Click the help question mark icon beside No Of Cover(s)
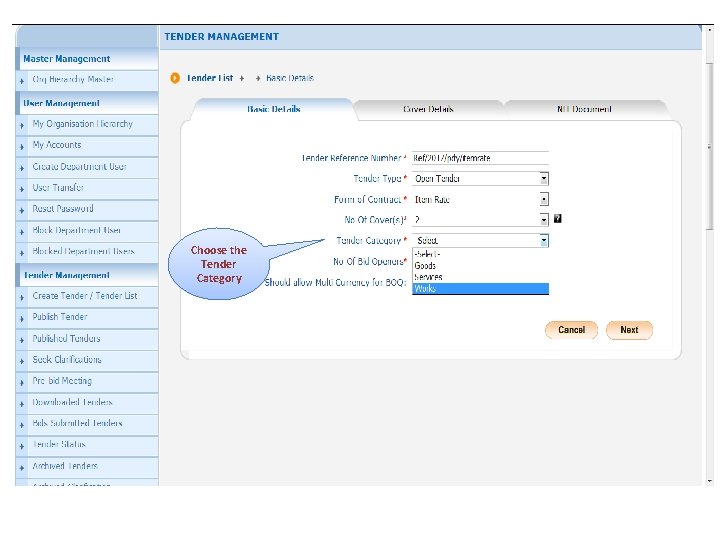 [x=557, y=219]
